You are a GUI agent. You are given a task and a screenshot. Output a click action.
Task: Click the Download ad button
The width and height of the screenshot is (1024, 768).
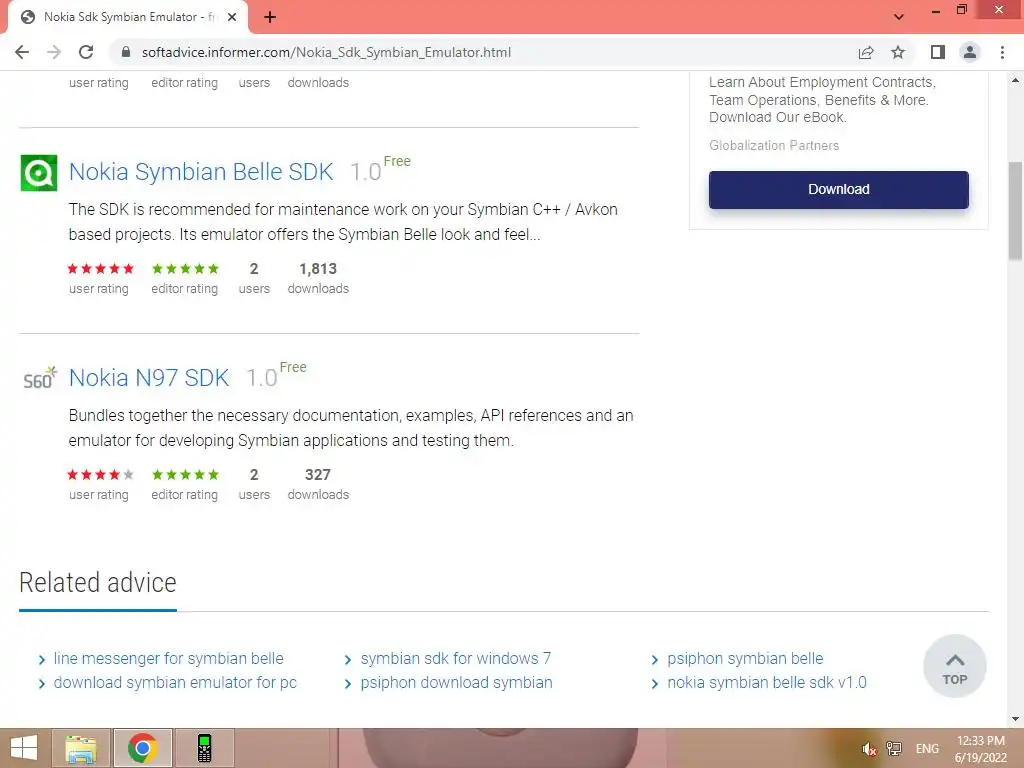(x=839, y=189)
